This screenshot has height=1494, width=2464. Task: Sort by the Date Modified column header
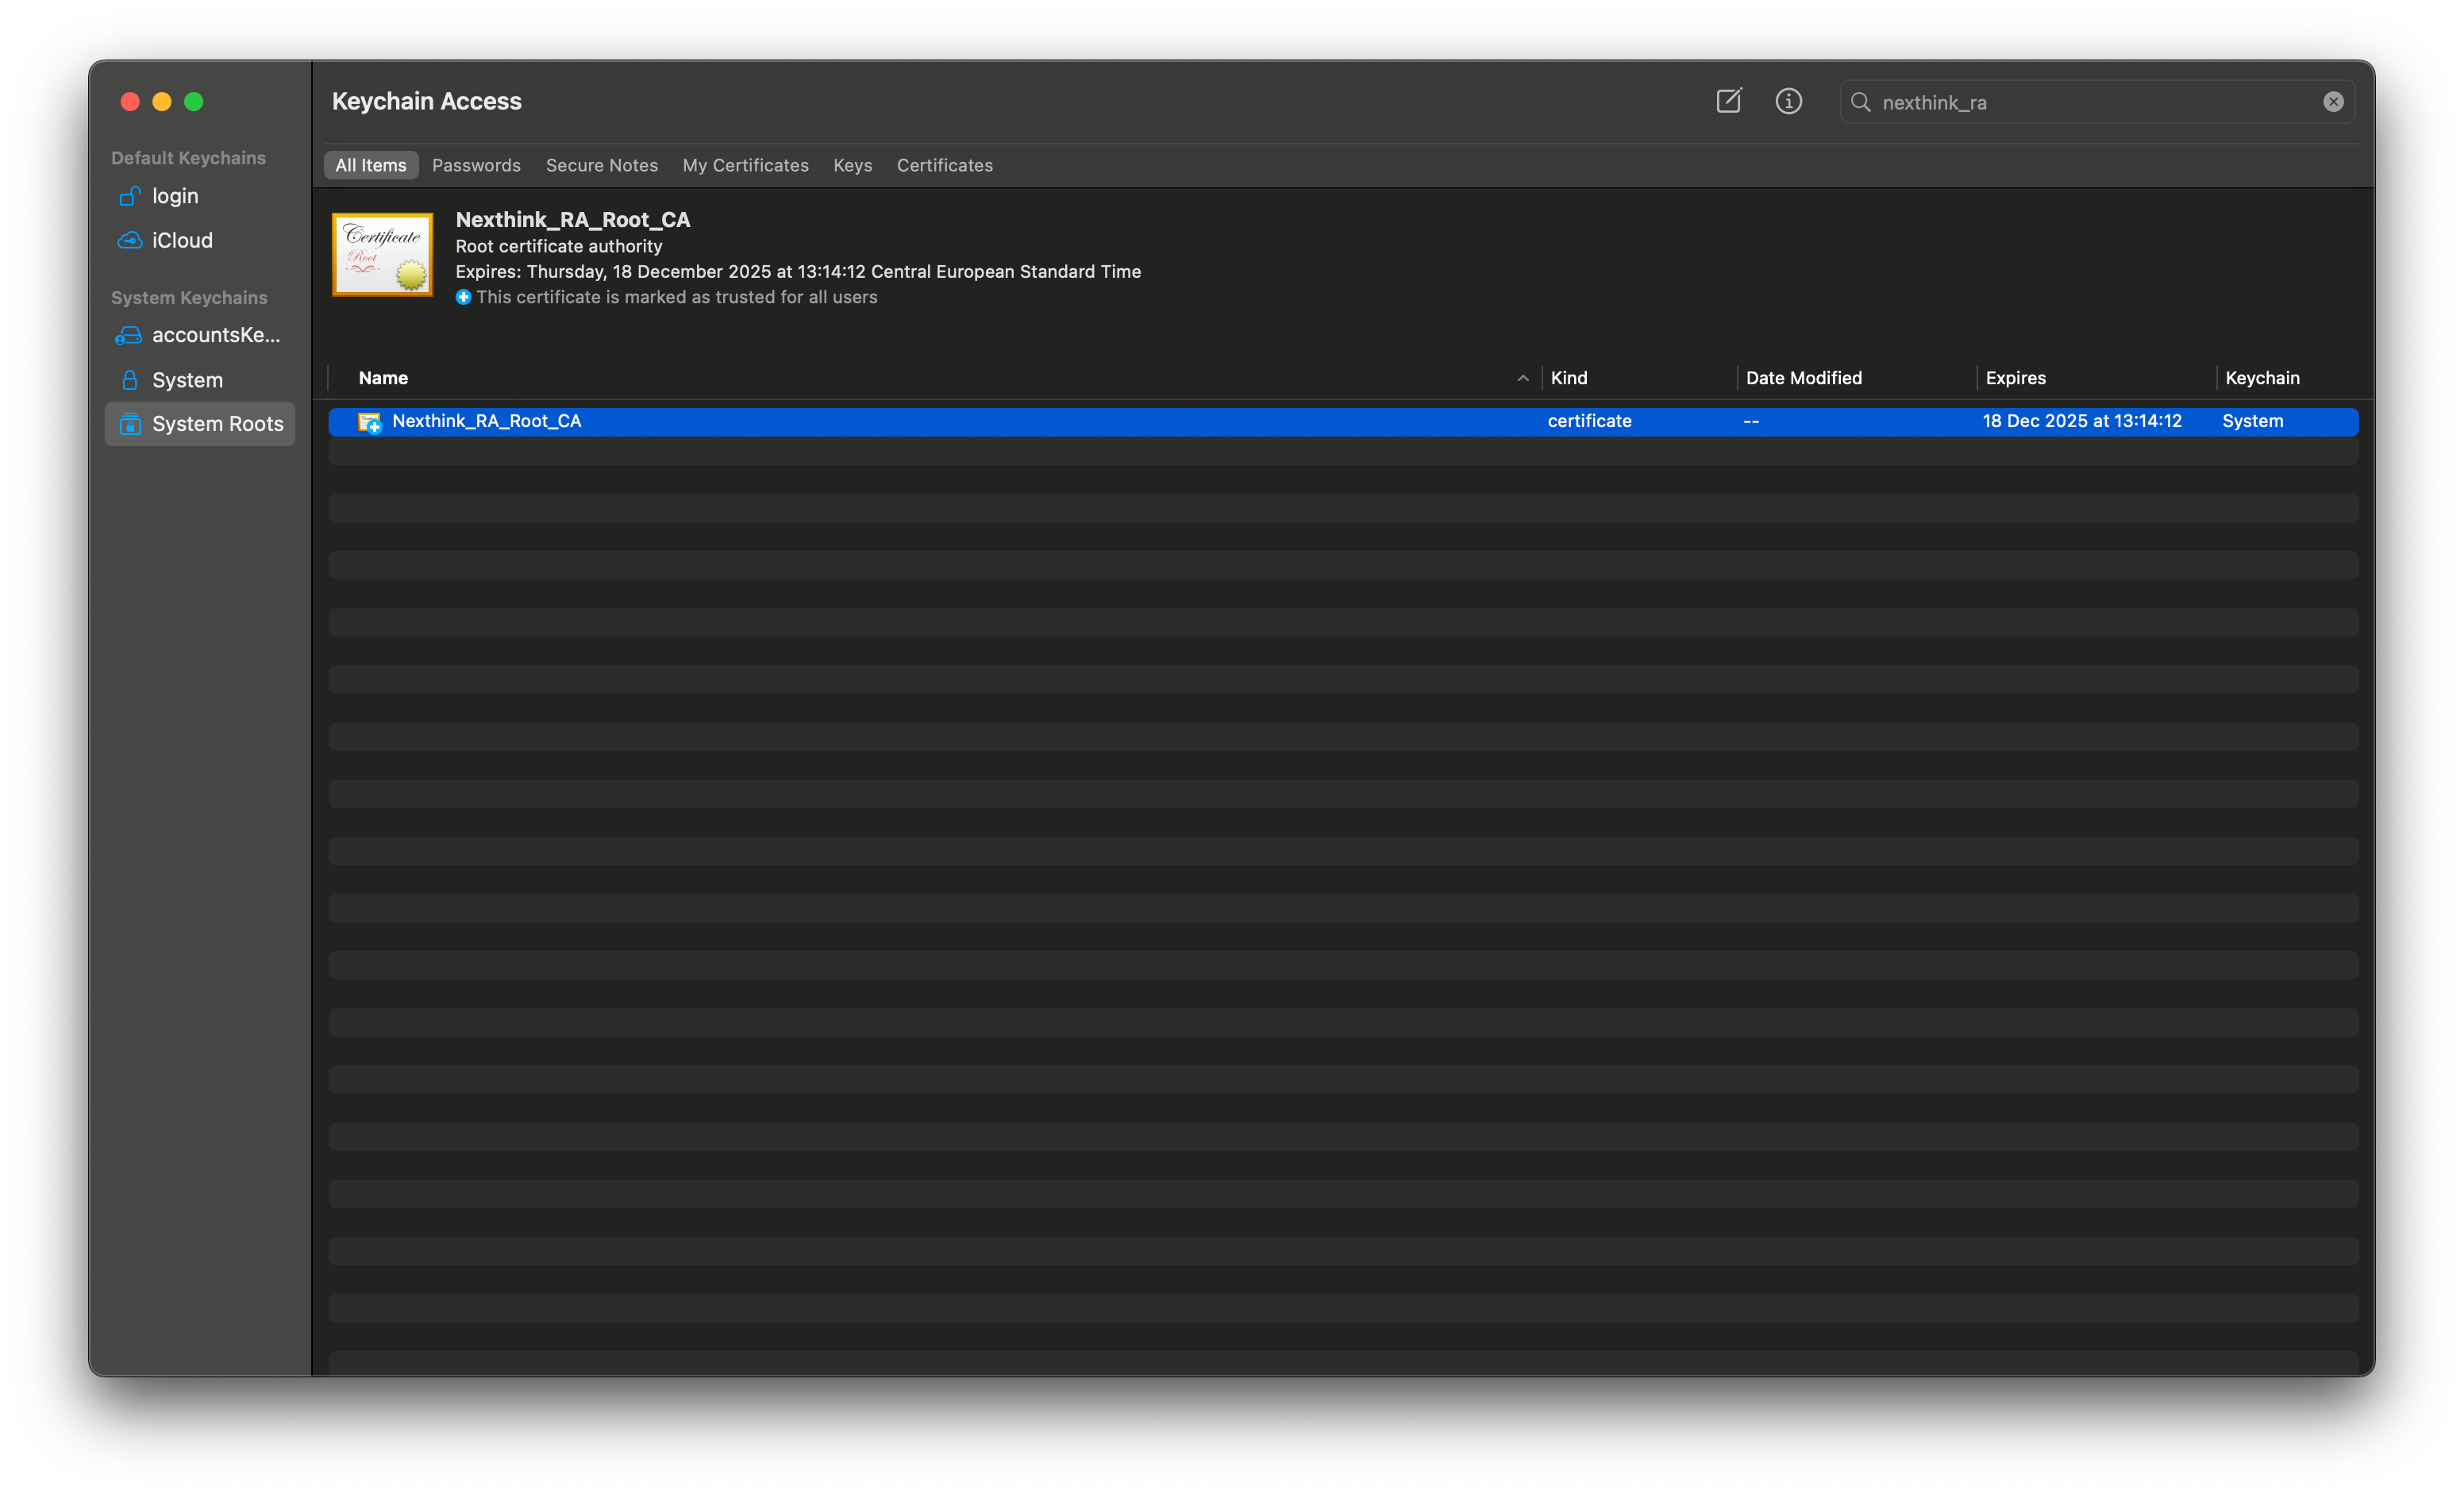1803,378
